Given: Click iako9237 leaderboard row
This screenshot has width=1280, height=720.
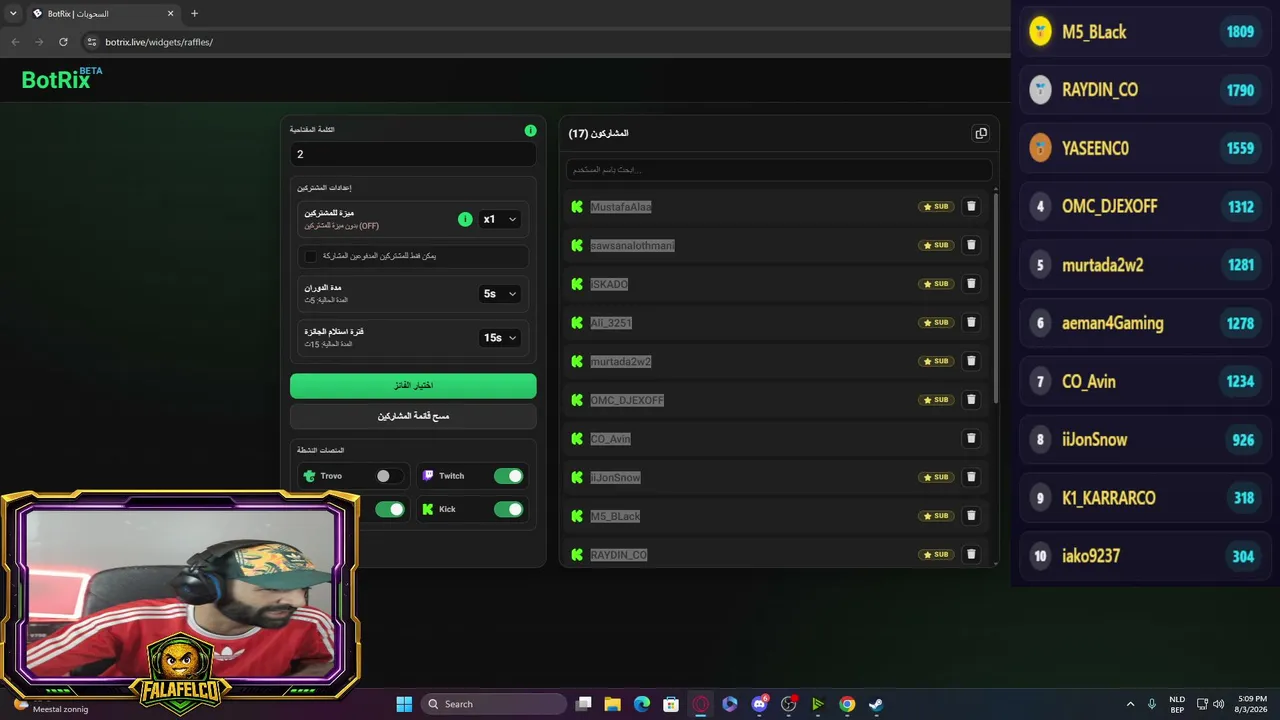Looking at the screenshot, I should tap(1144, 556).
